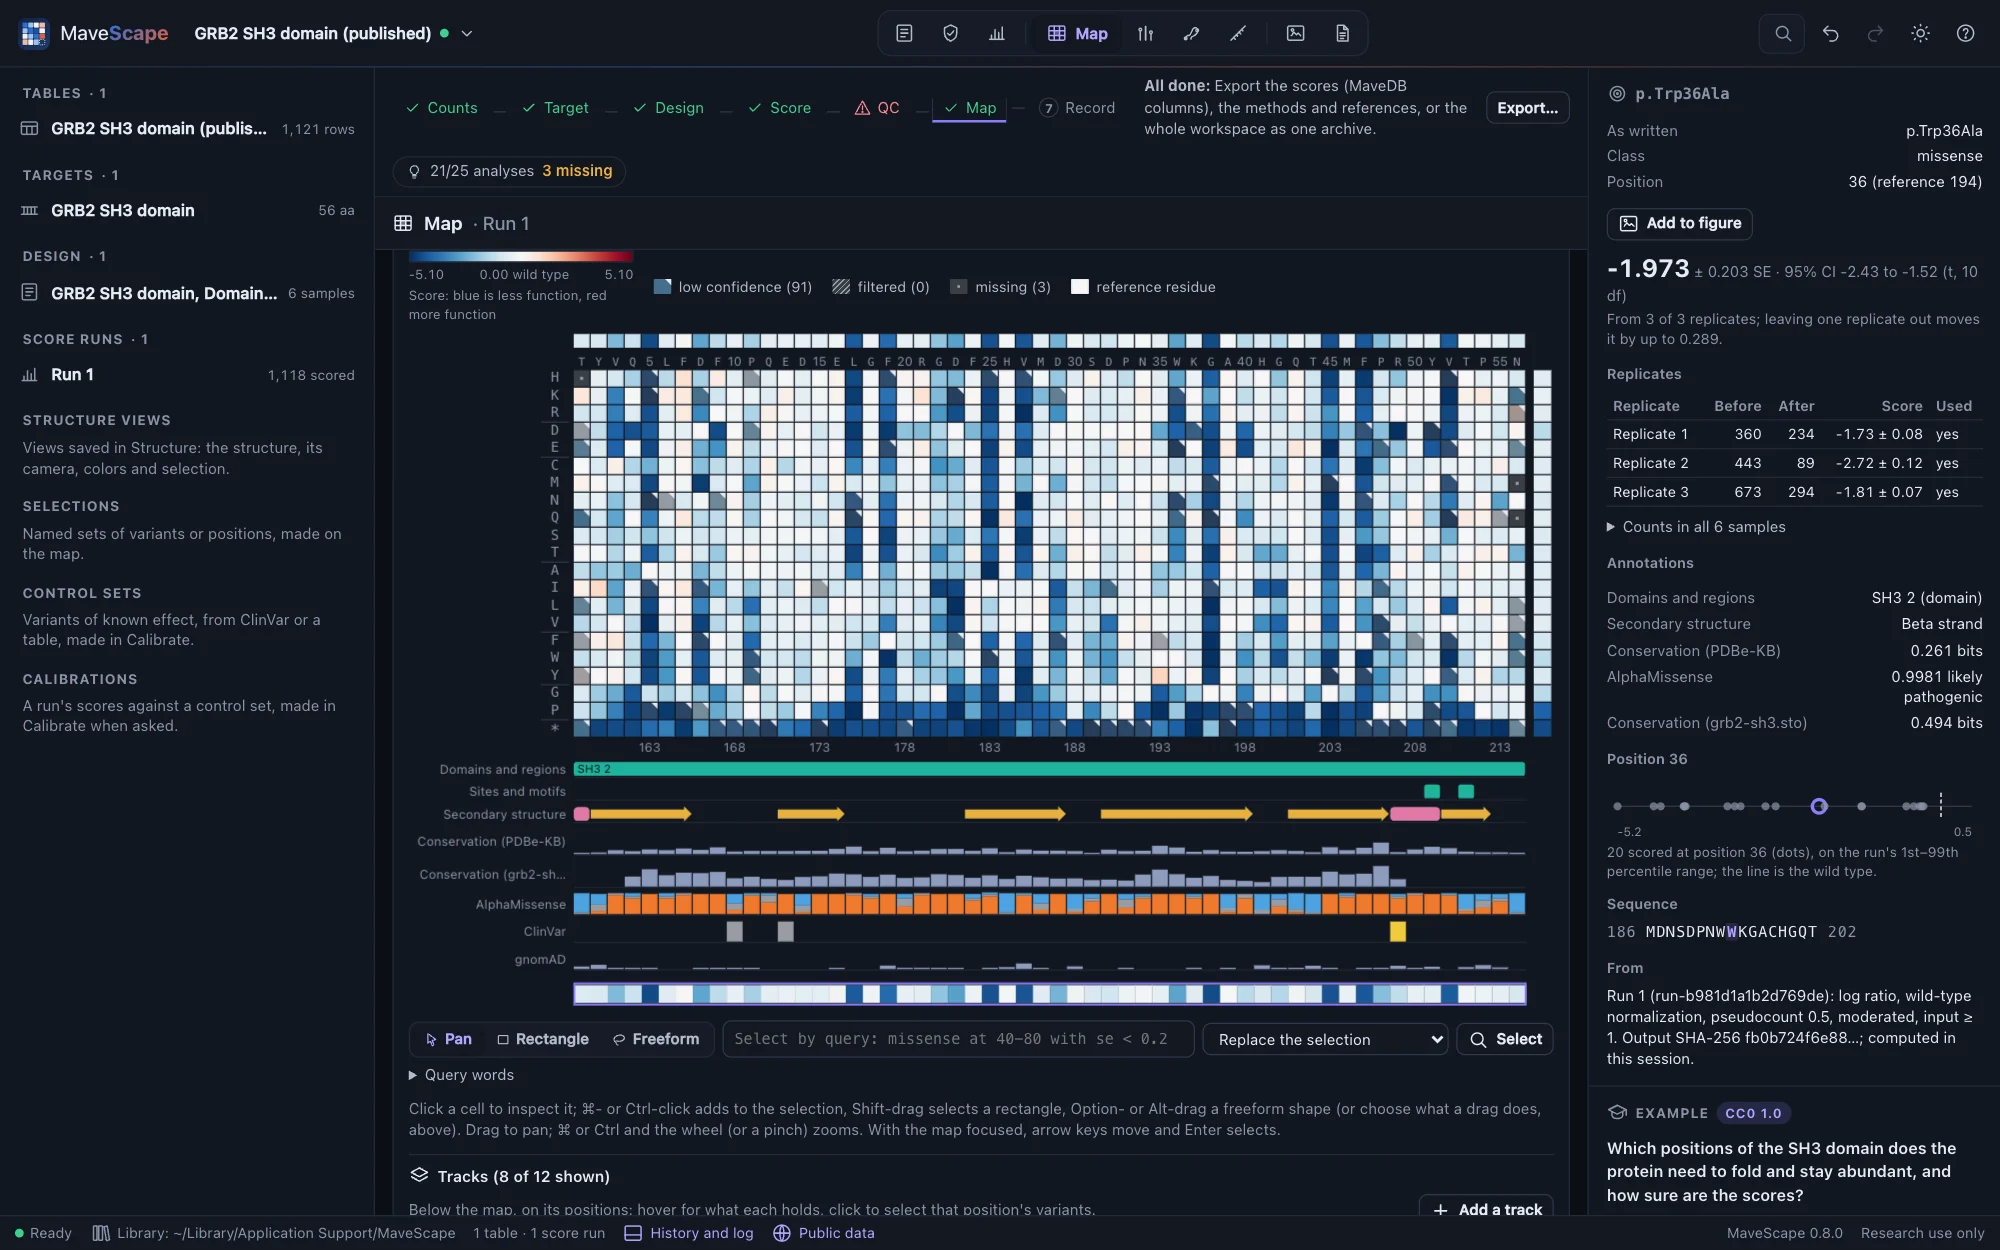Image resolution: width=2000 pixels, height=1250 pixels.
Task: Toggle reference residue legend entry
Action: pyautogui.click(x=1143, y=287)
